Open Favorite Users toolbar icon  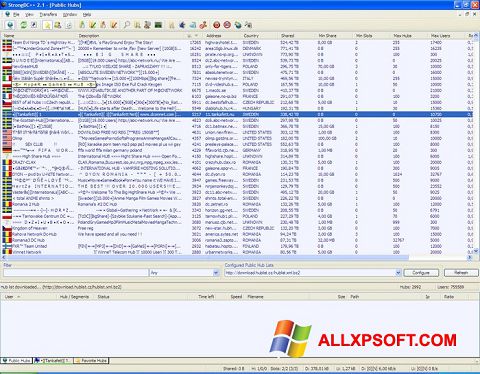58,25
